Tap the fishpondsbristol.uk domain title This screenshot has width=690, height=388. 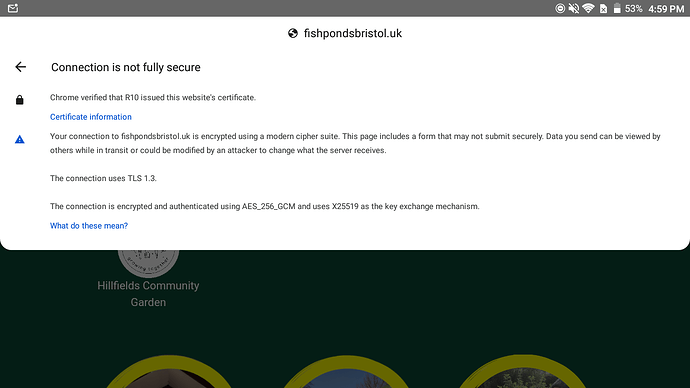point(352,33)
